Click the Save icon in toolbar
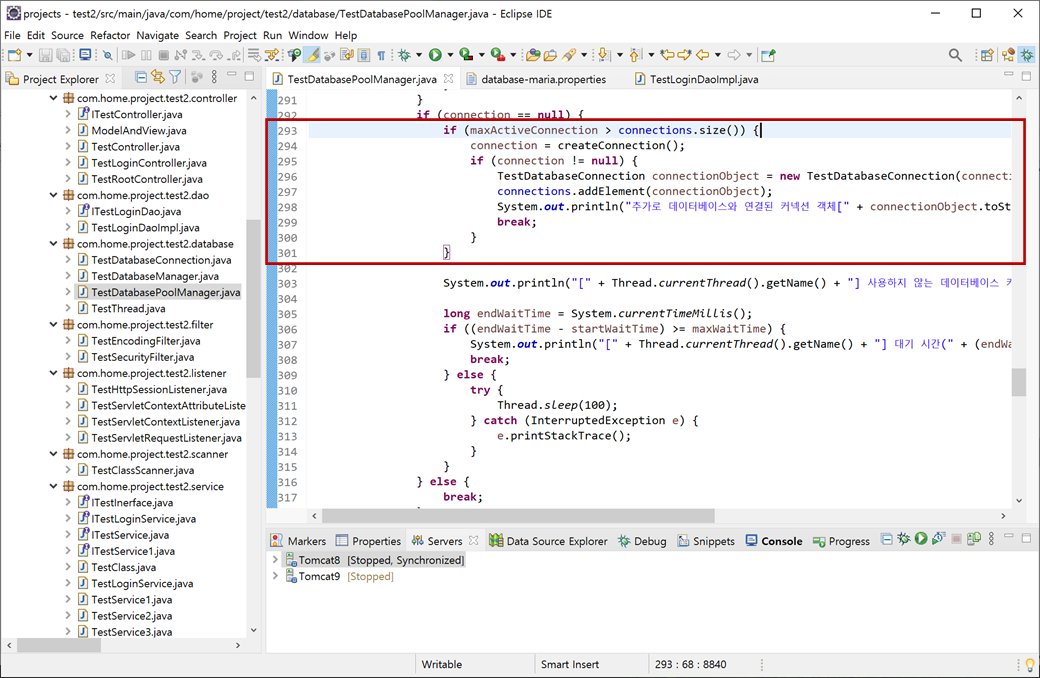This screenshot has width=1040, height=678. 45,56
